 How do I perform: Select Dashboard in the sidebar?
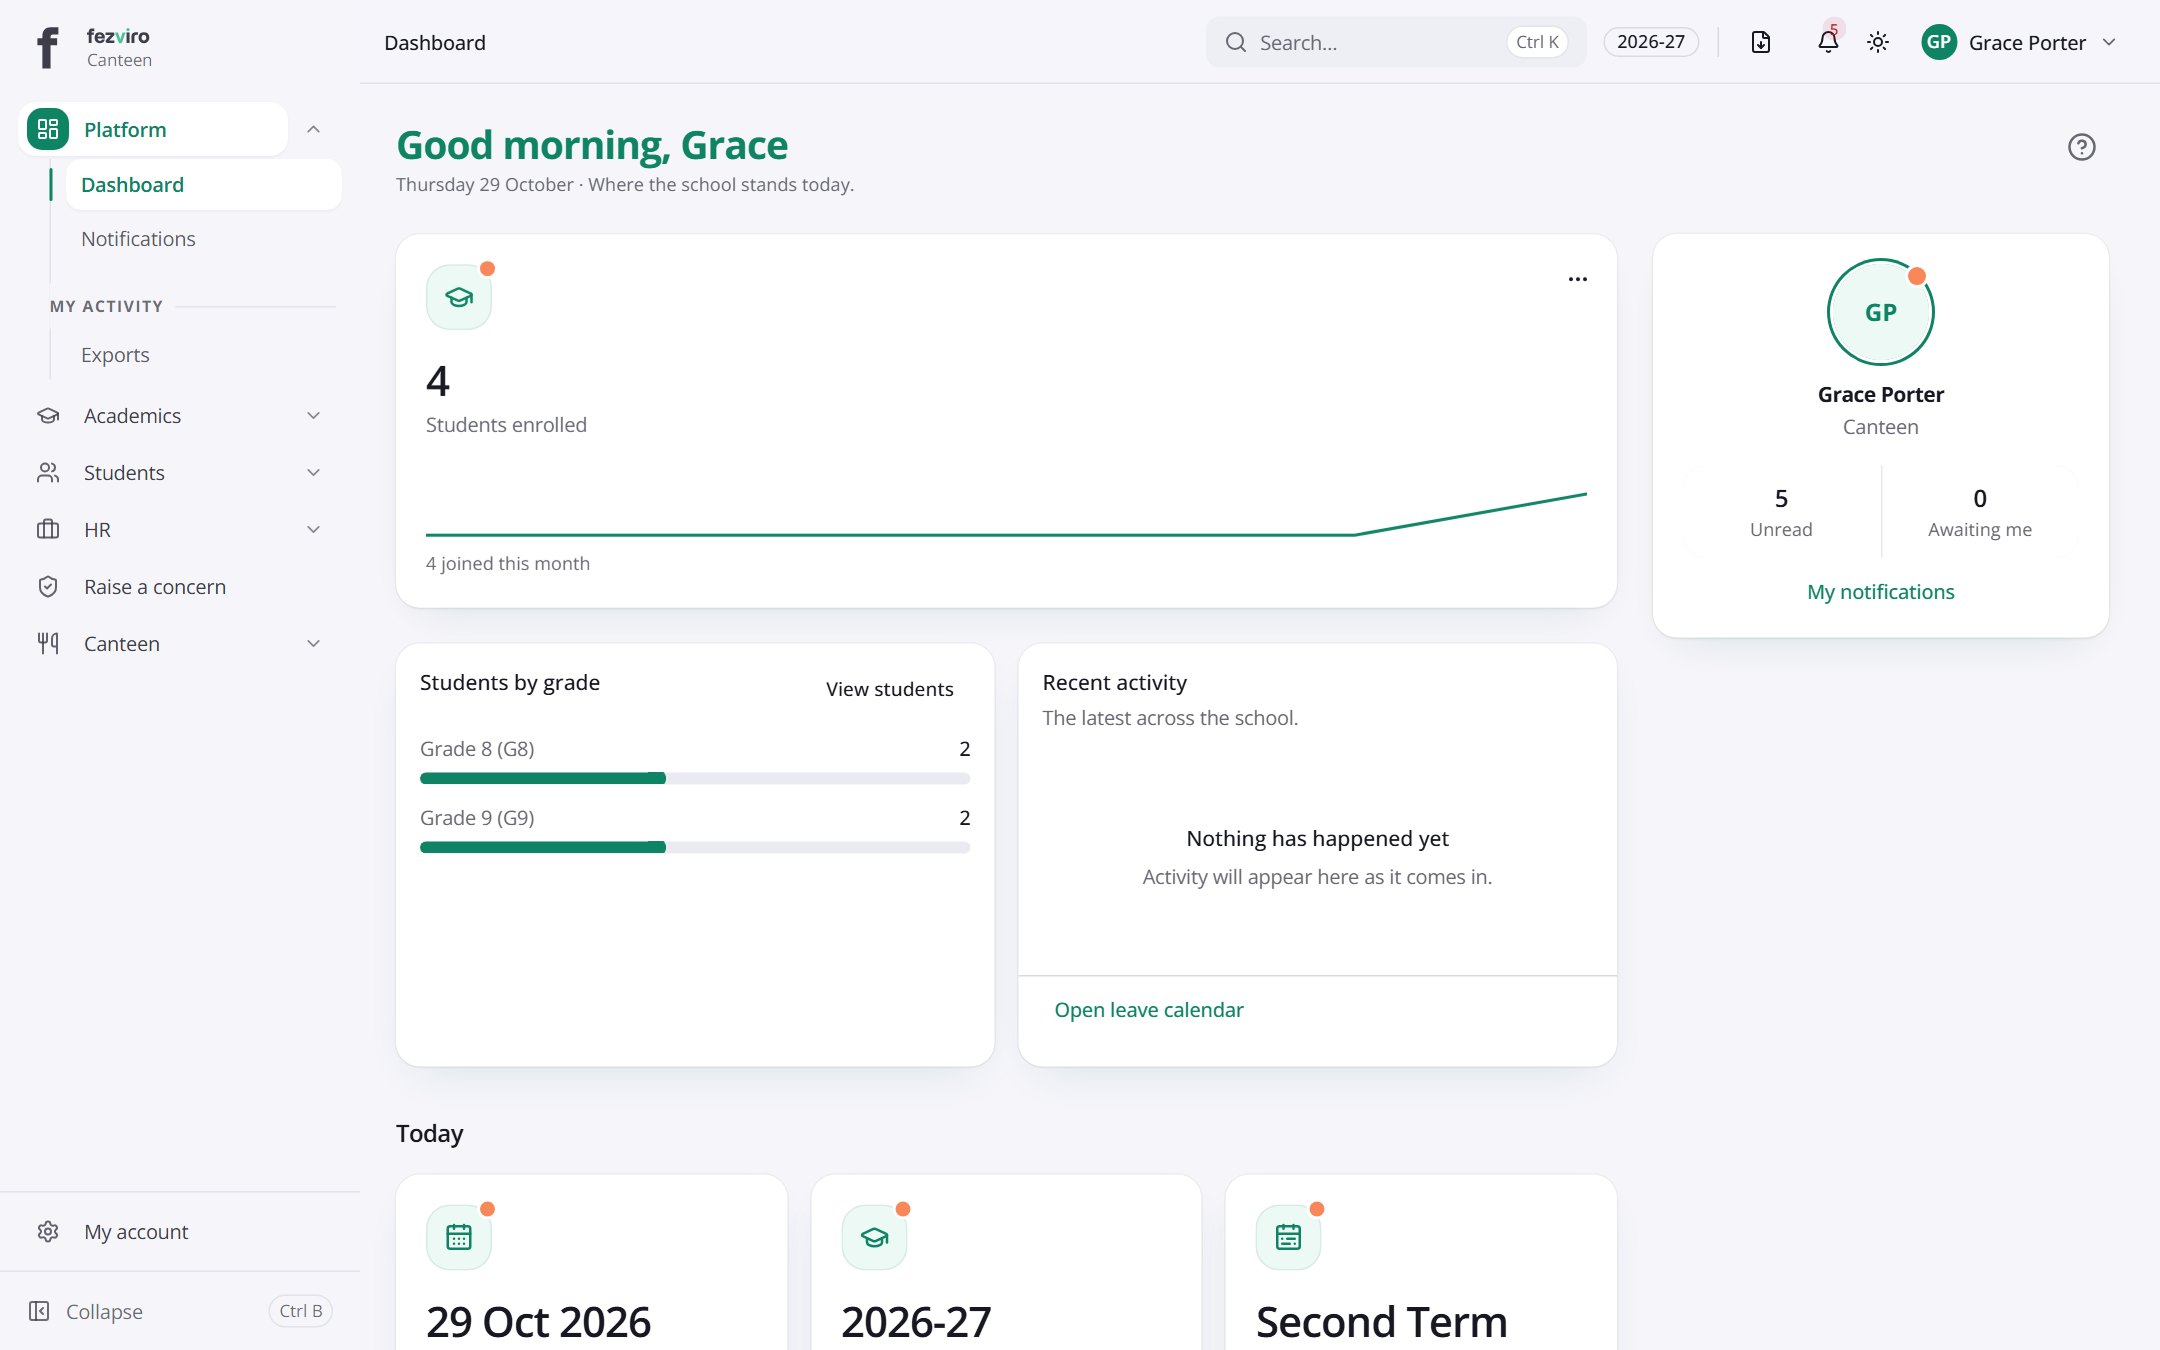pos(203,185)
